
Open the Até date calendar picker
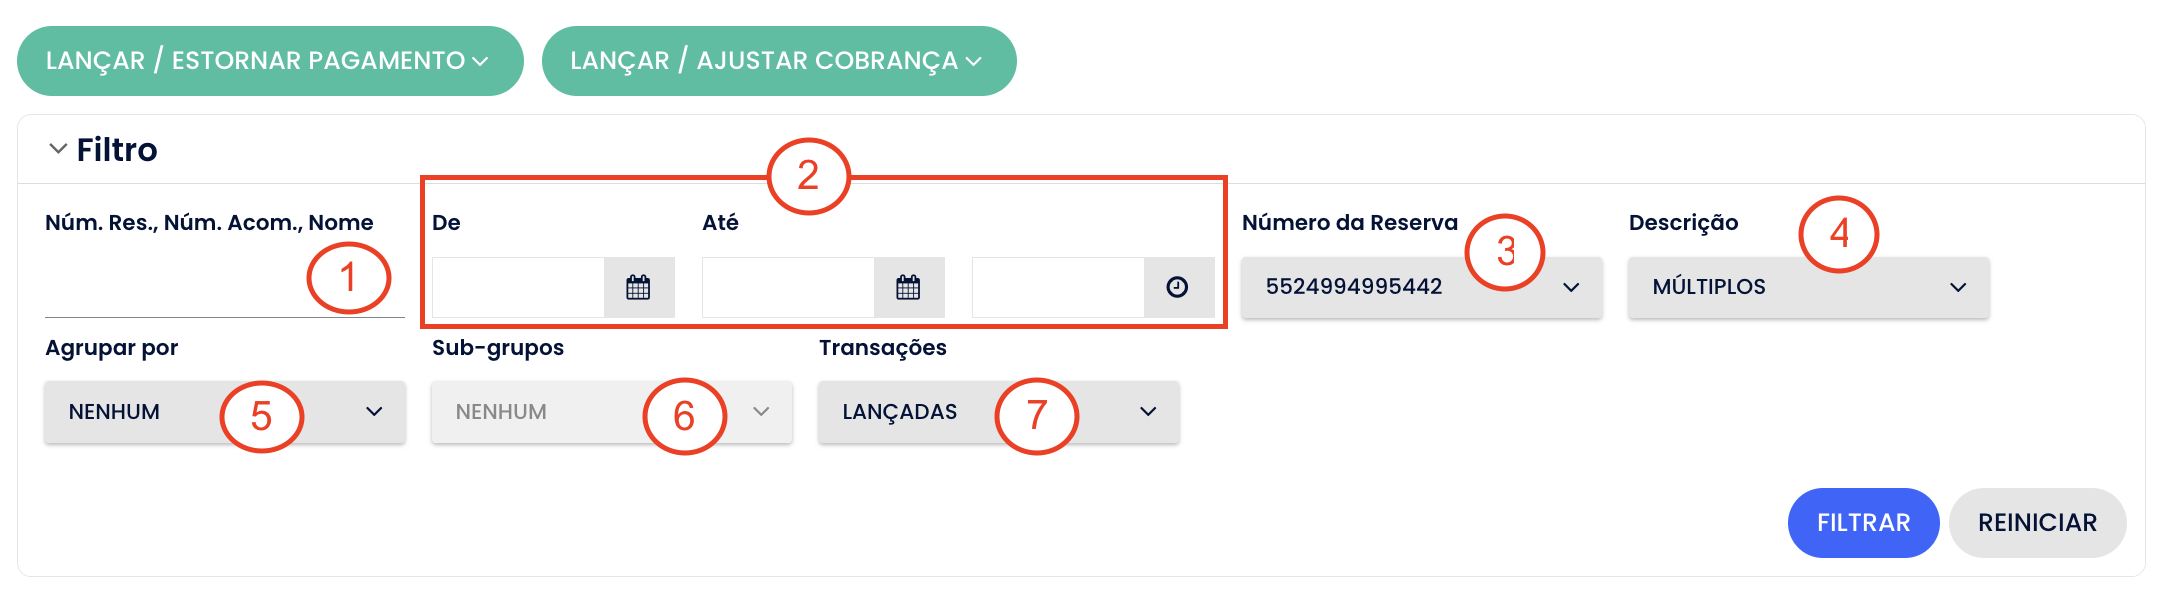tap(908, 288)
